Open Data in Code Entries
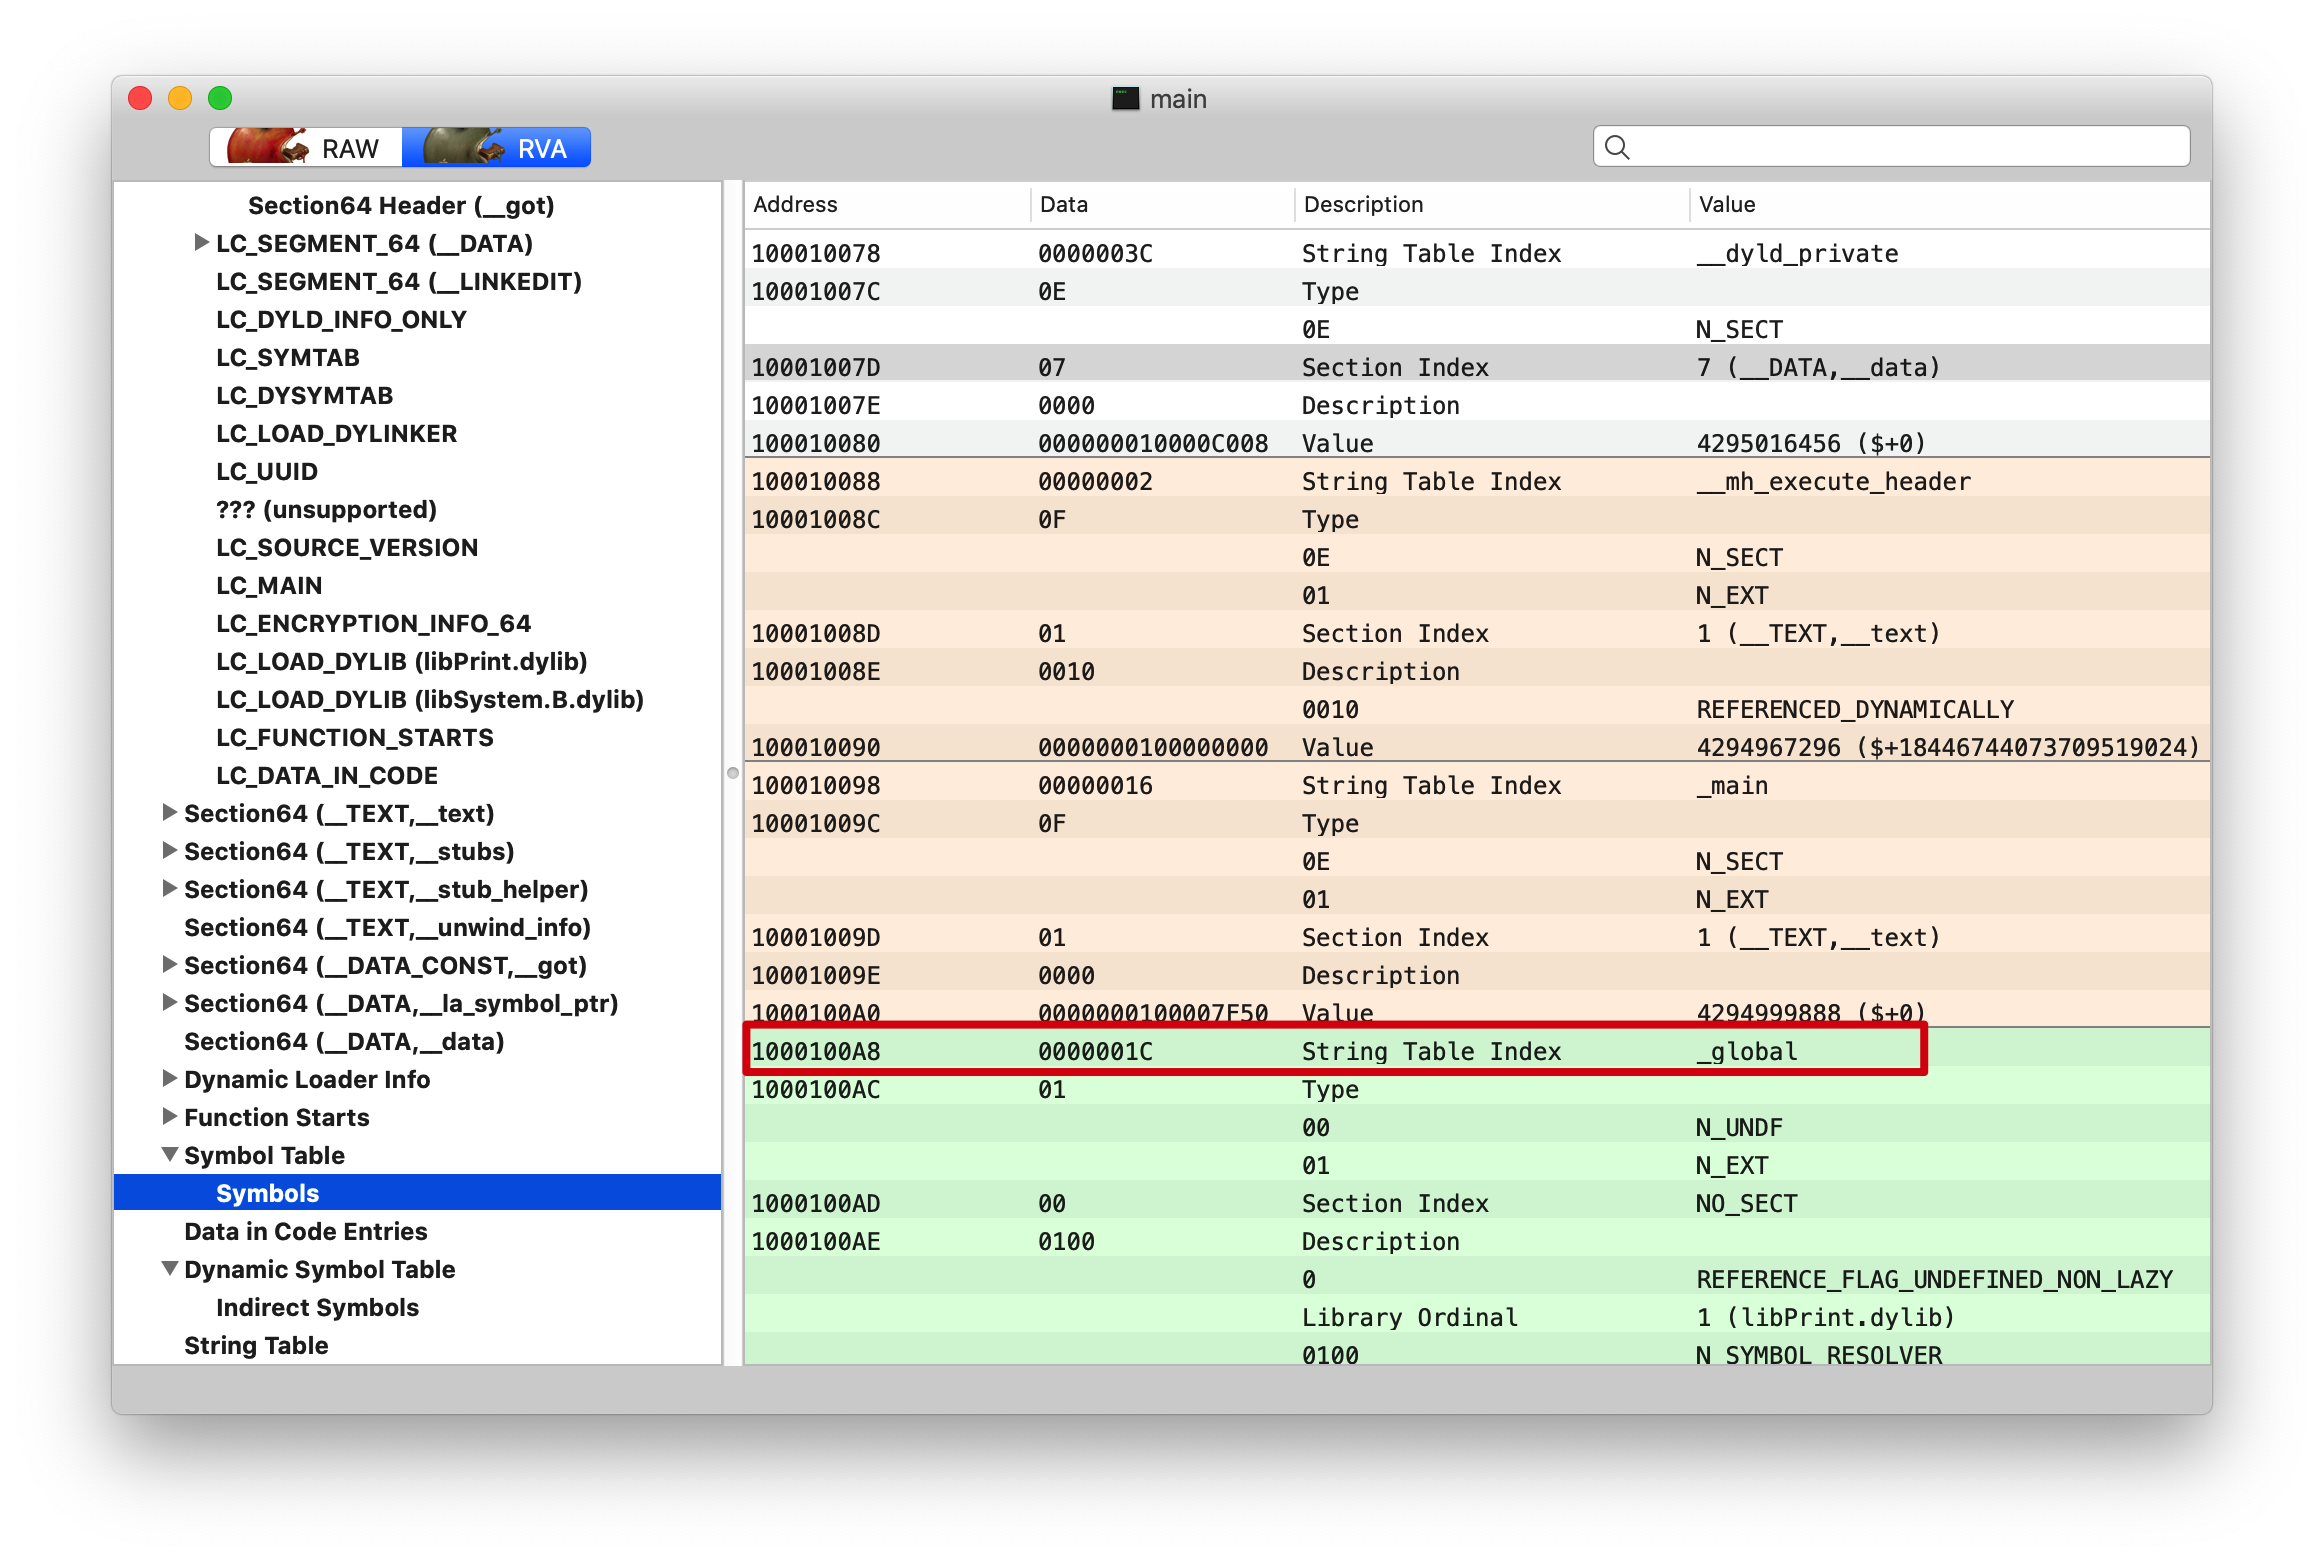Image resolution: width=2324 pixels, height=1562 pixels. pyautogui.click(x=306, y=1231)
